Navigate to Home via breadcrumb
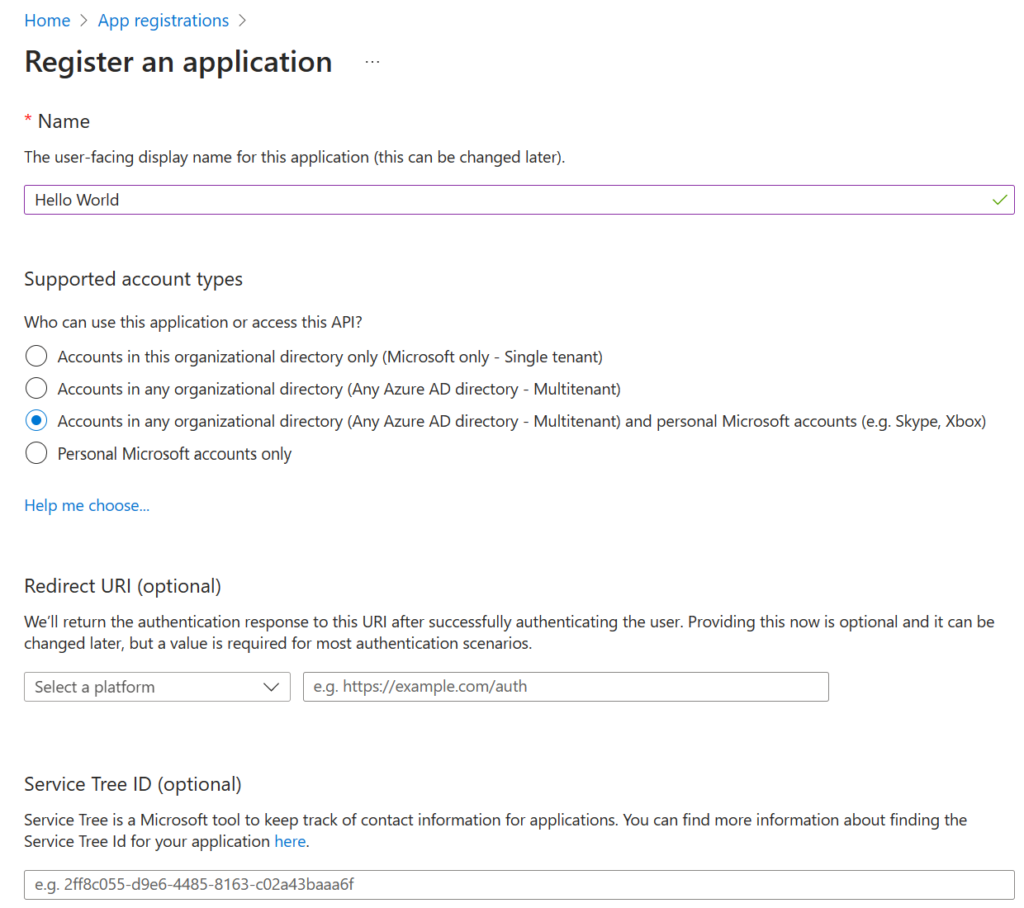 coord(47,20)
